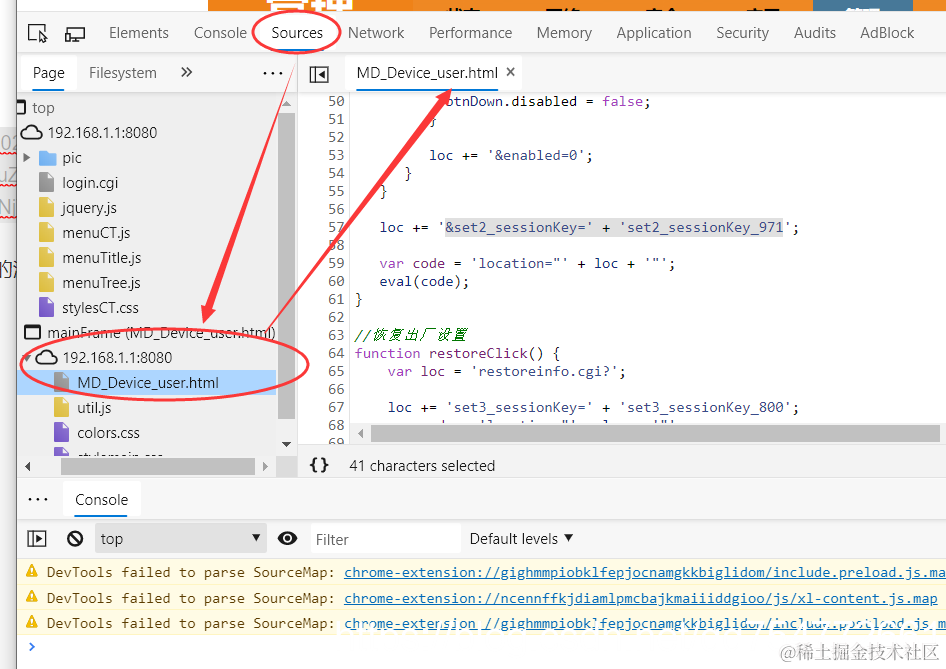Screen dimensions: 946x669
Task: Toggle the live expression eye icon
Action: (287, 538)
